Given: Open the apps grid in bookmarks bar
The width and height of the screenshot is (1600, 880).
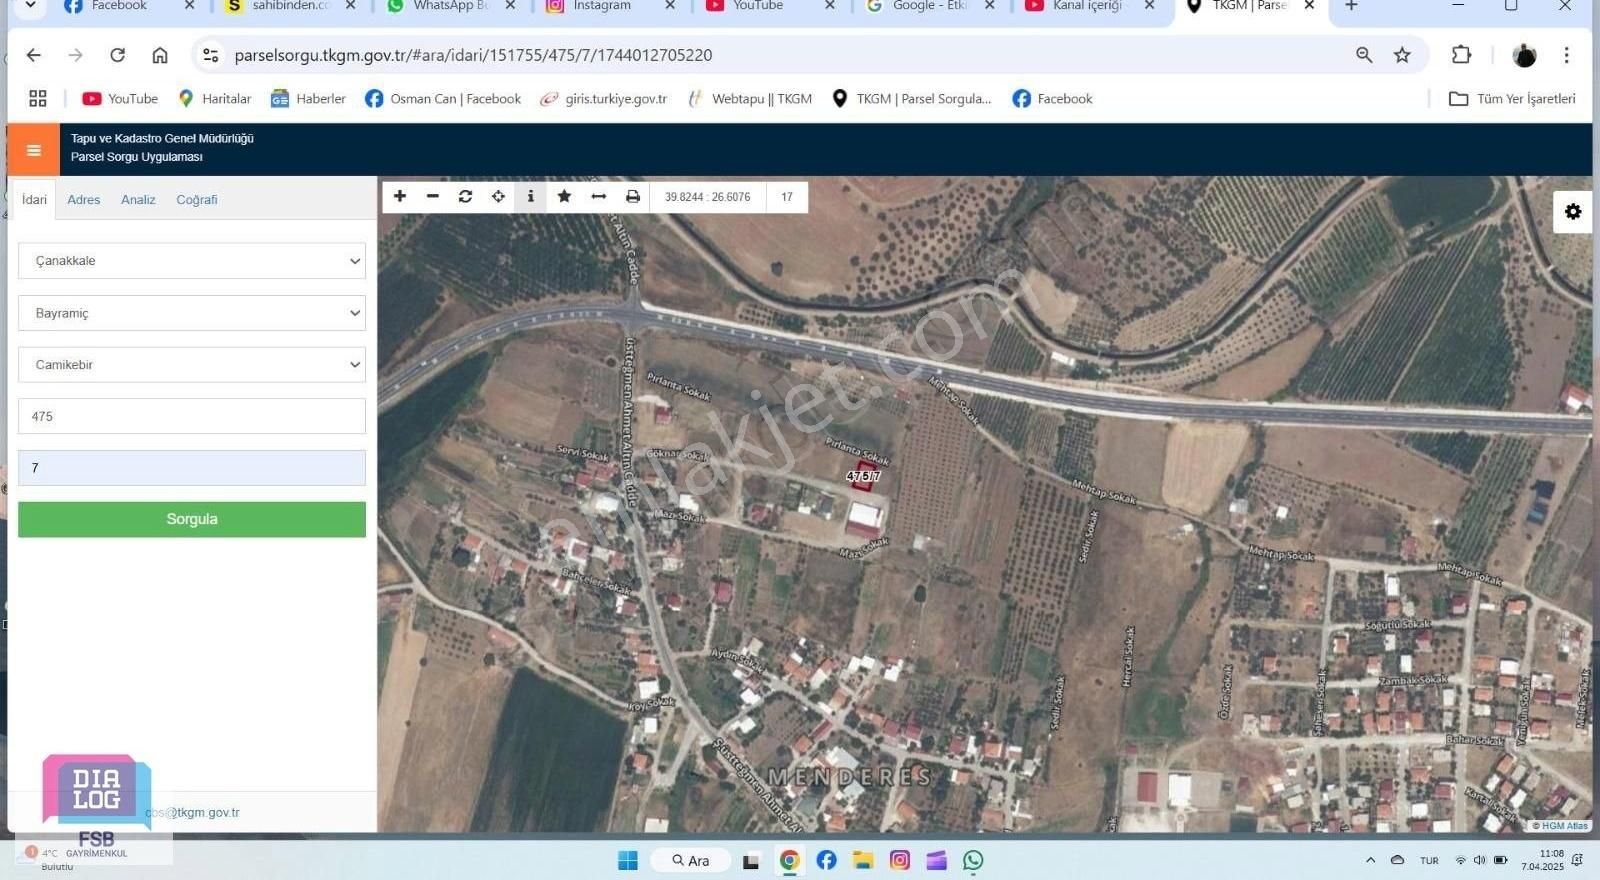Looking at the screenshot, I should (x=38, y=99).
